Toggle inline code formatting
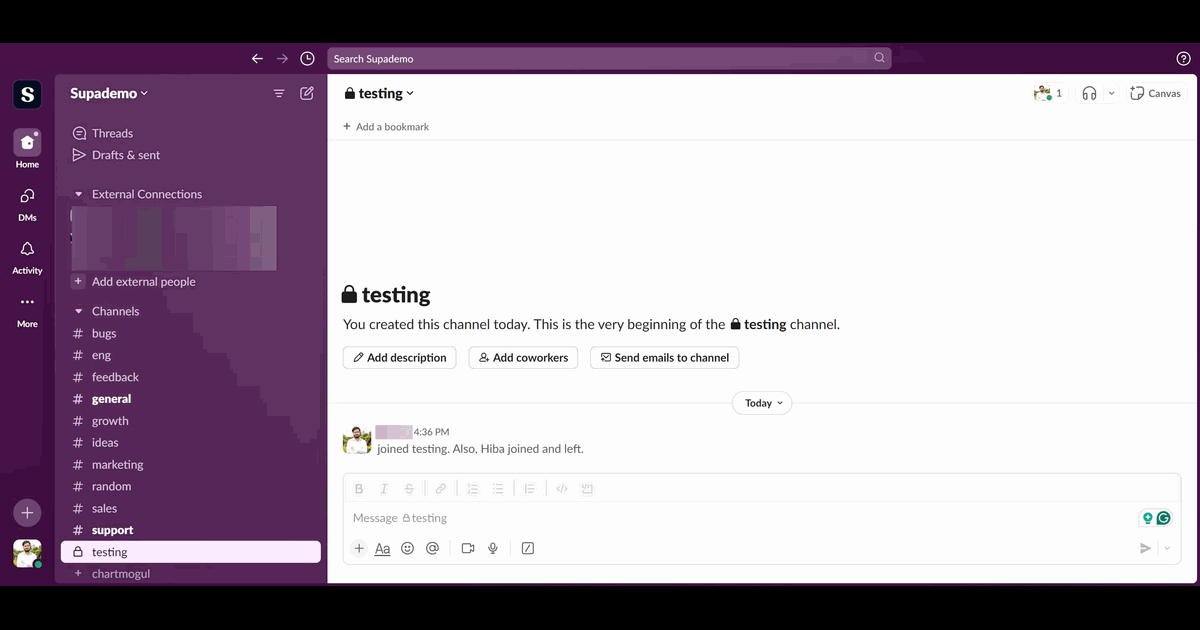Viewport: 1200px width, 630px height. [561, 489]
